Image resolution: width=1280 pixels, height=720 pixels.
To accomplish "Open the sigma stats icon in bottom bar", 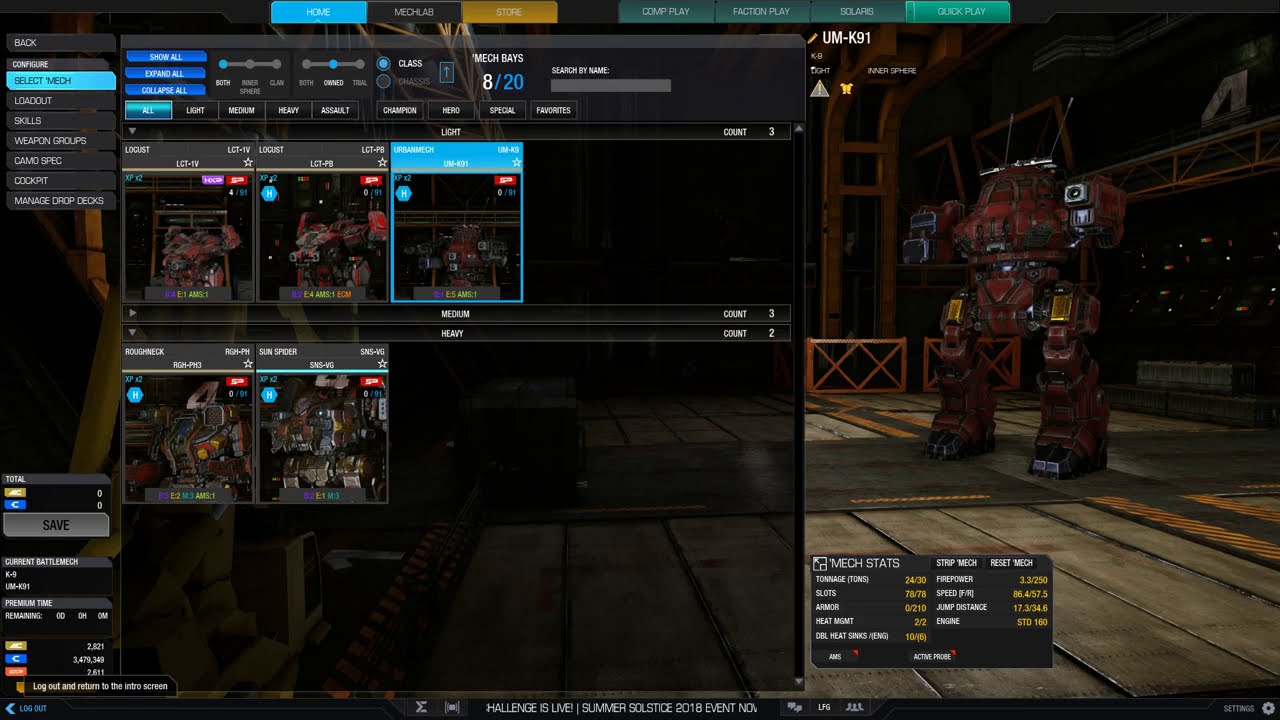I will coord(421,707).
